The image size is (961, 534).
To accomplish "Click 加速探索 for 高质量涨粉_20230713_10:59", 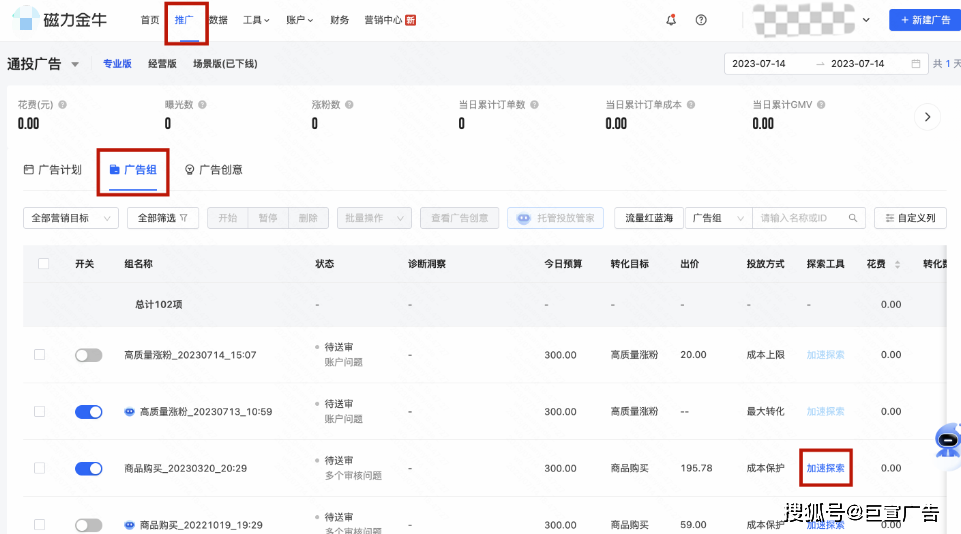I will 826,411.
